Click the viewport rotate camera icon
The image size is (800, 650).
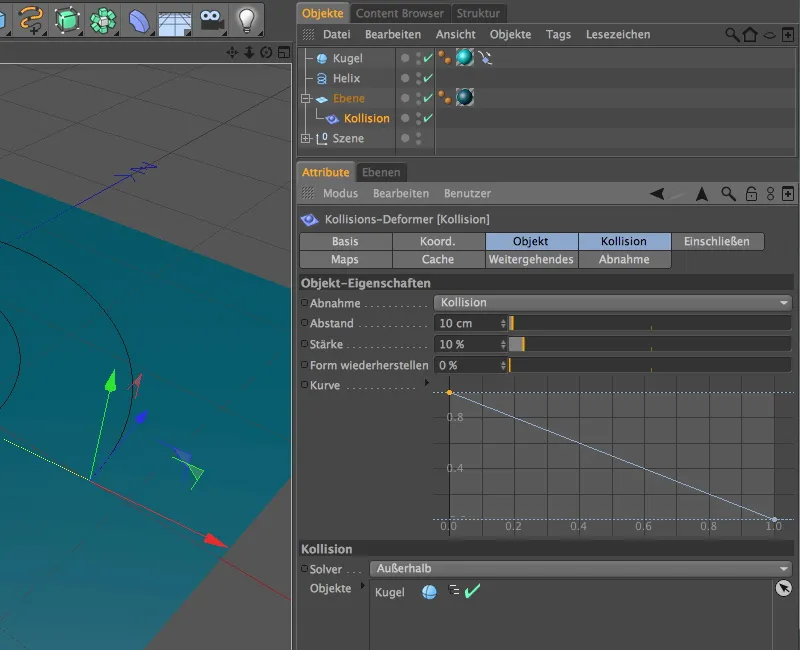click(266, 52)
